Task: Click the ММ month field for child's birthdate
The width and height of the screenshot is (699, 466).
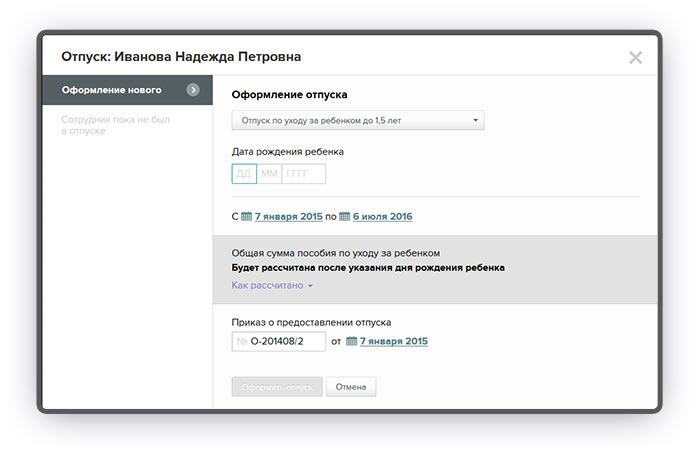Action: (x=269, y=174)
